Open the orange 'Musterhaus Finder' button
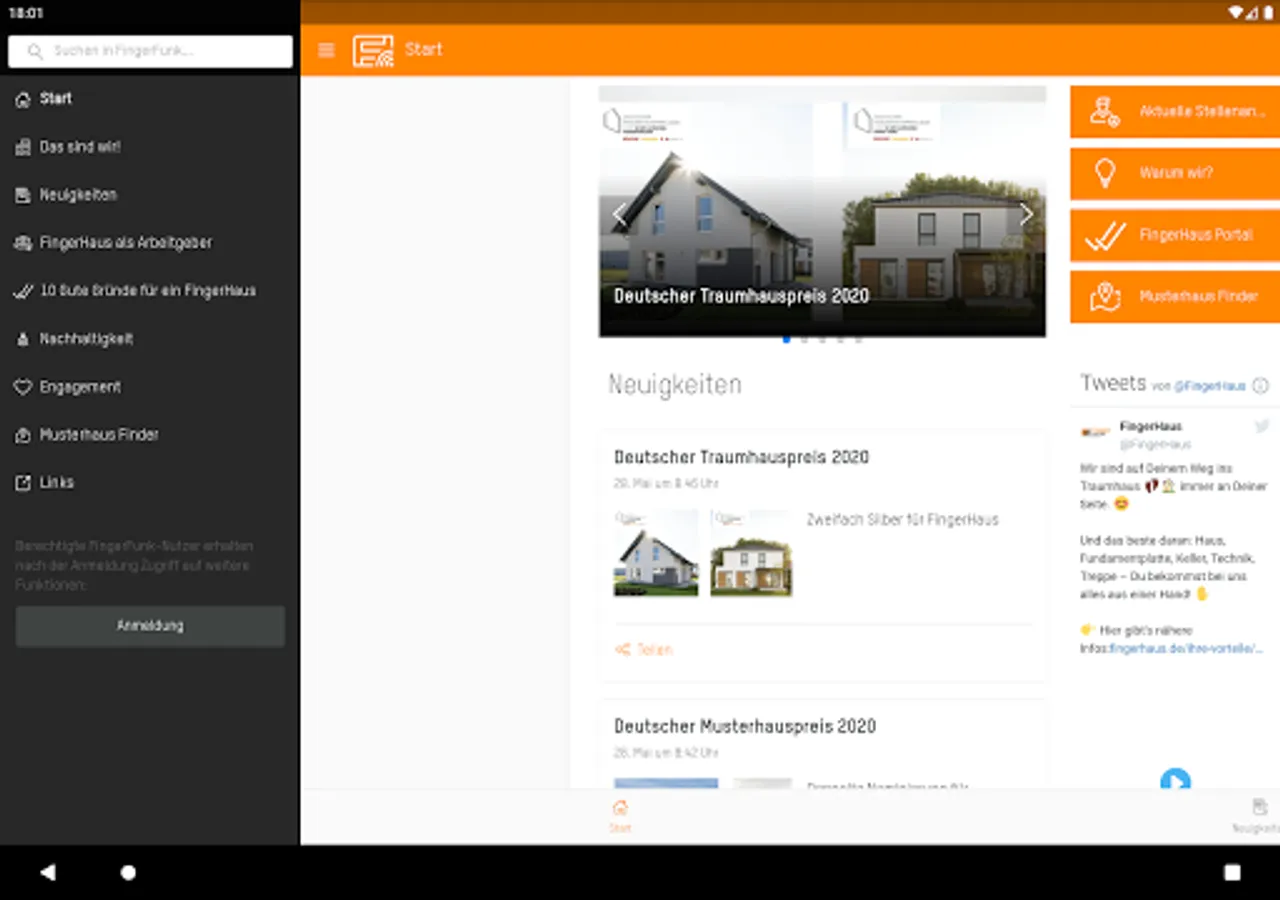The image size is (1280, 900). pyautogui.click(x=1175, y=297)
